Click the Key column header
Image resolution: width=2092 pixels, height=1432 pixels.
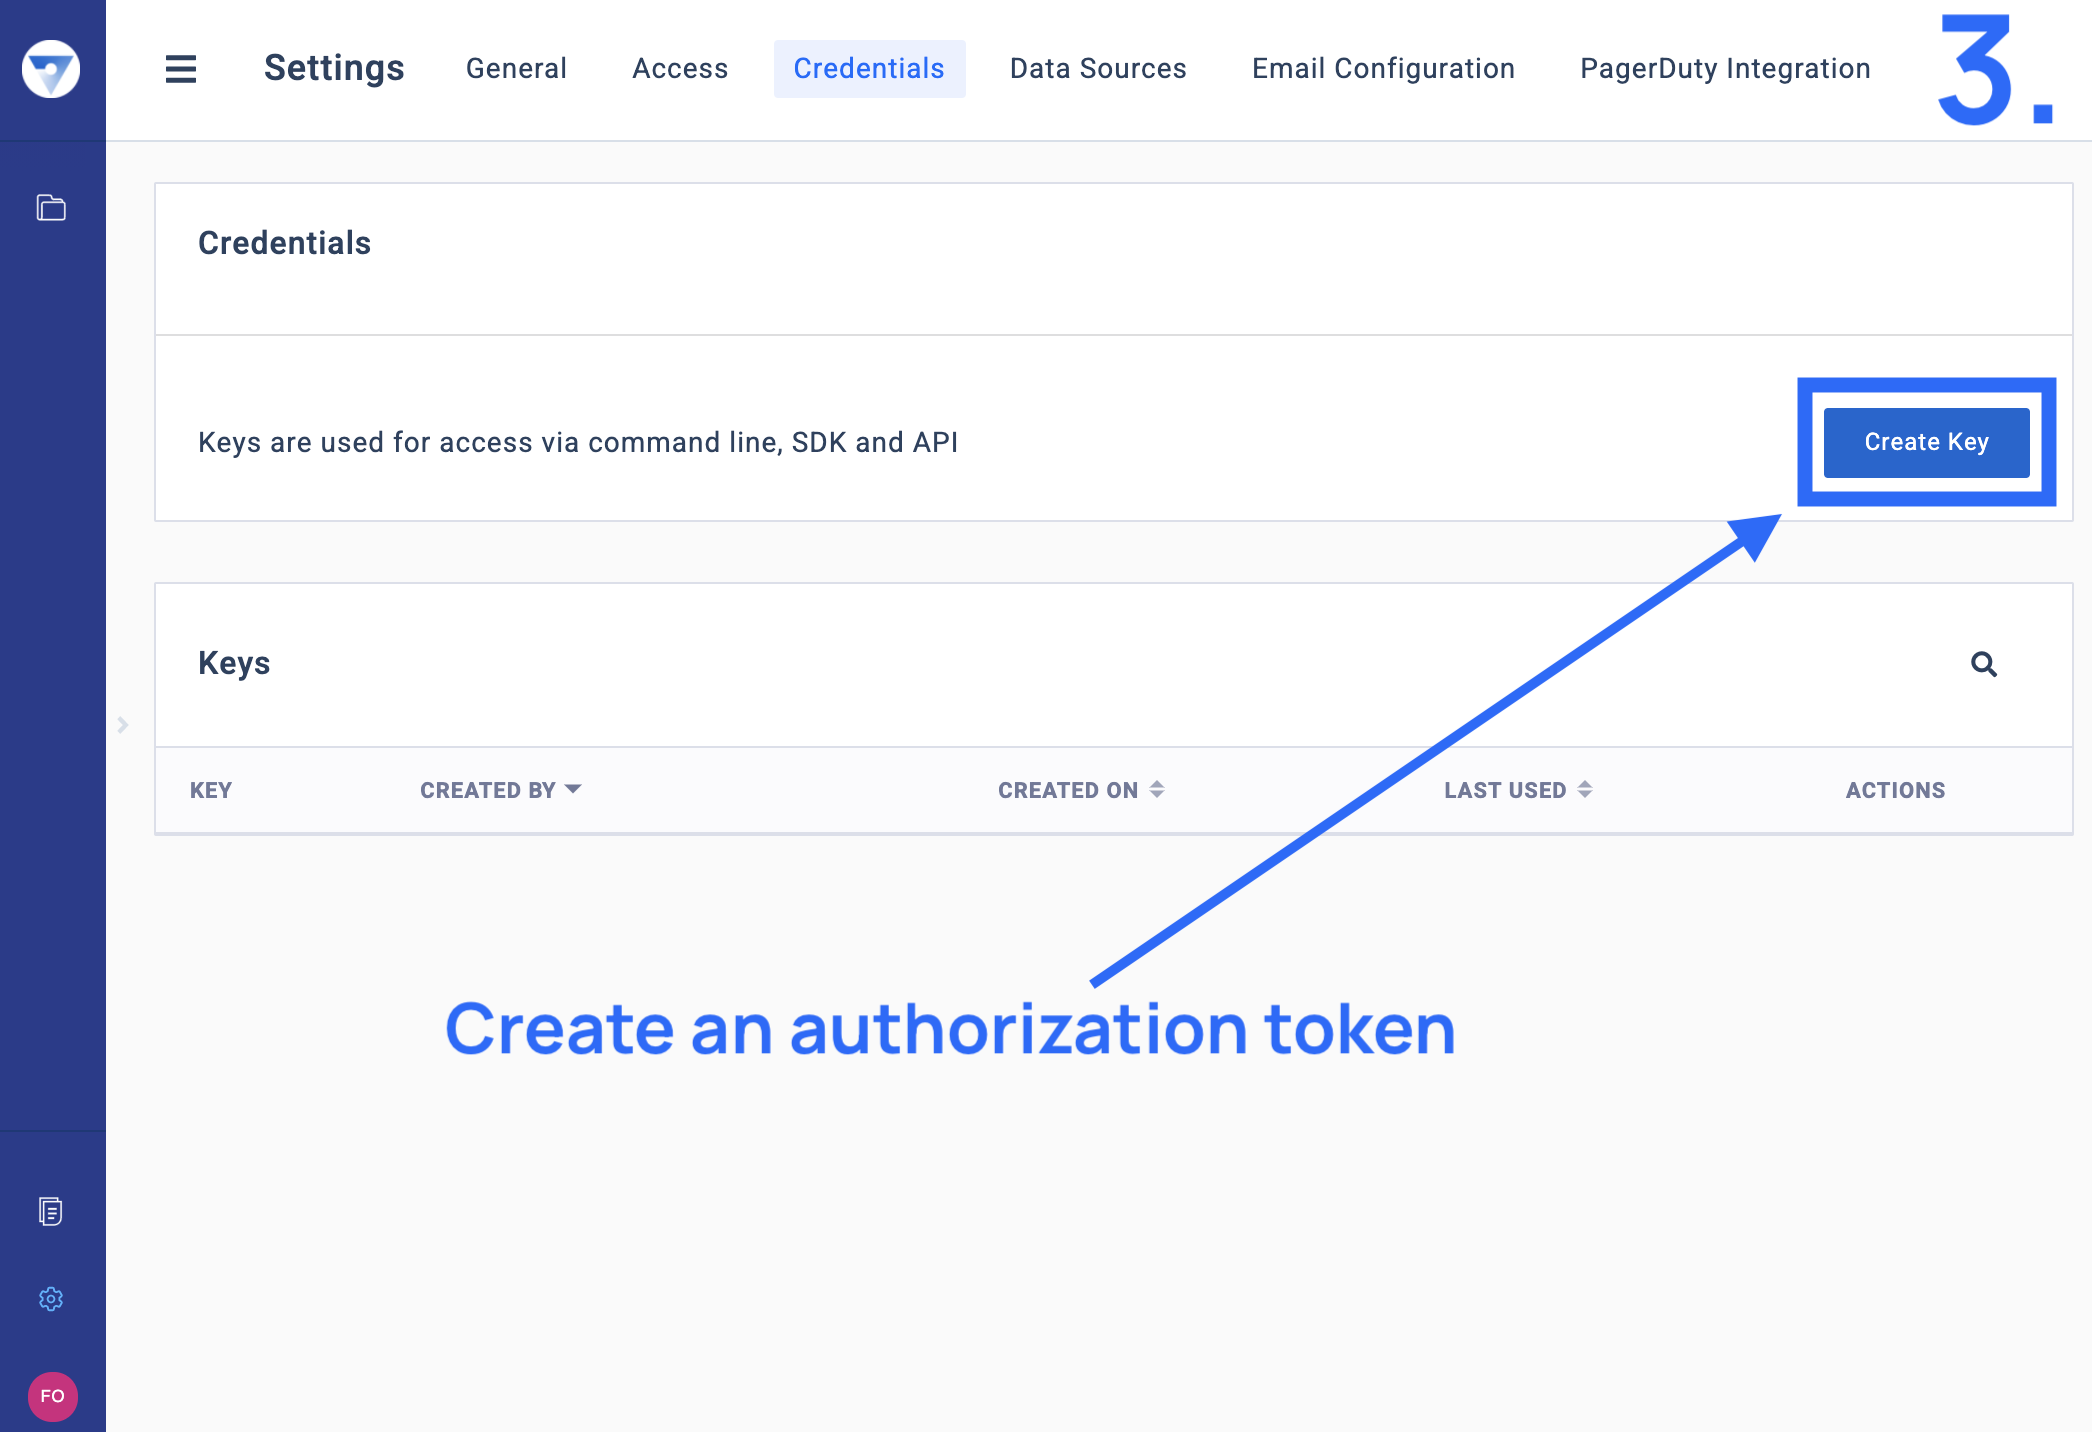click(211, 790)
